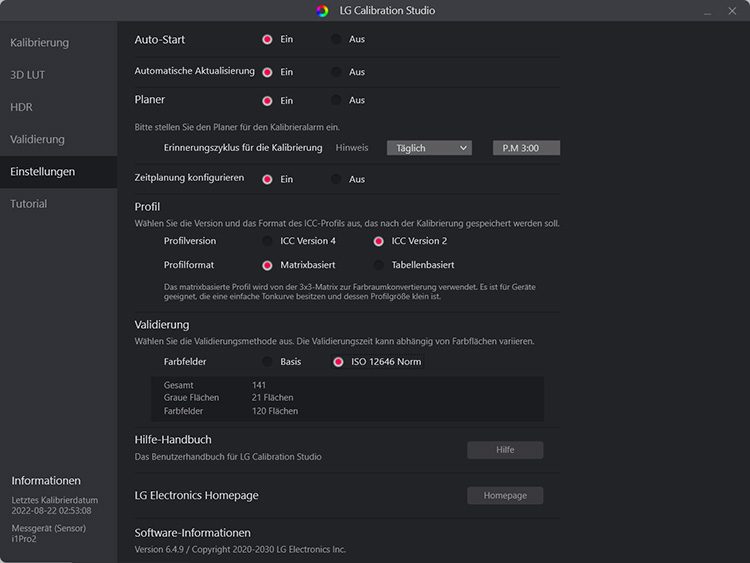Choose ICC Version 2 profile version

tap(378, 241)
